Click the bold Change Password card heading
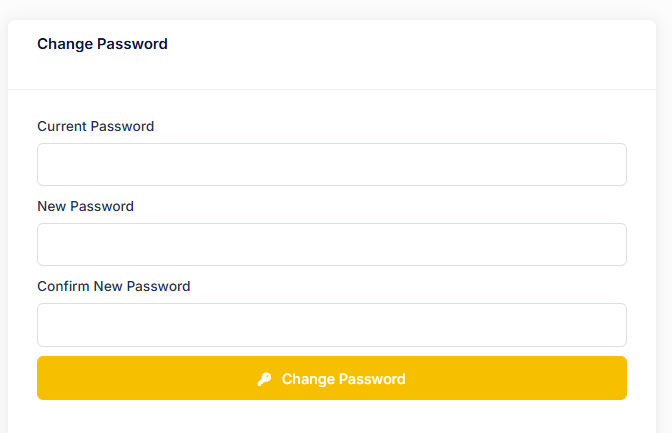The height and width of the screenshot is (433, 672). pyautogui.click(x=102, y=44)
